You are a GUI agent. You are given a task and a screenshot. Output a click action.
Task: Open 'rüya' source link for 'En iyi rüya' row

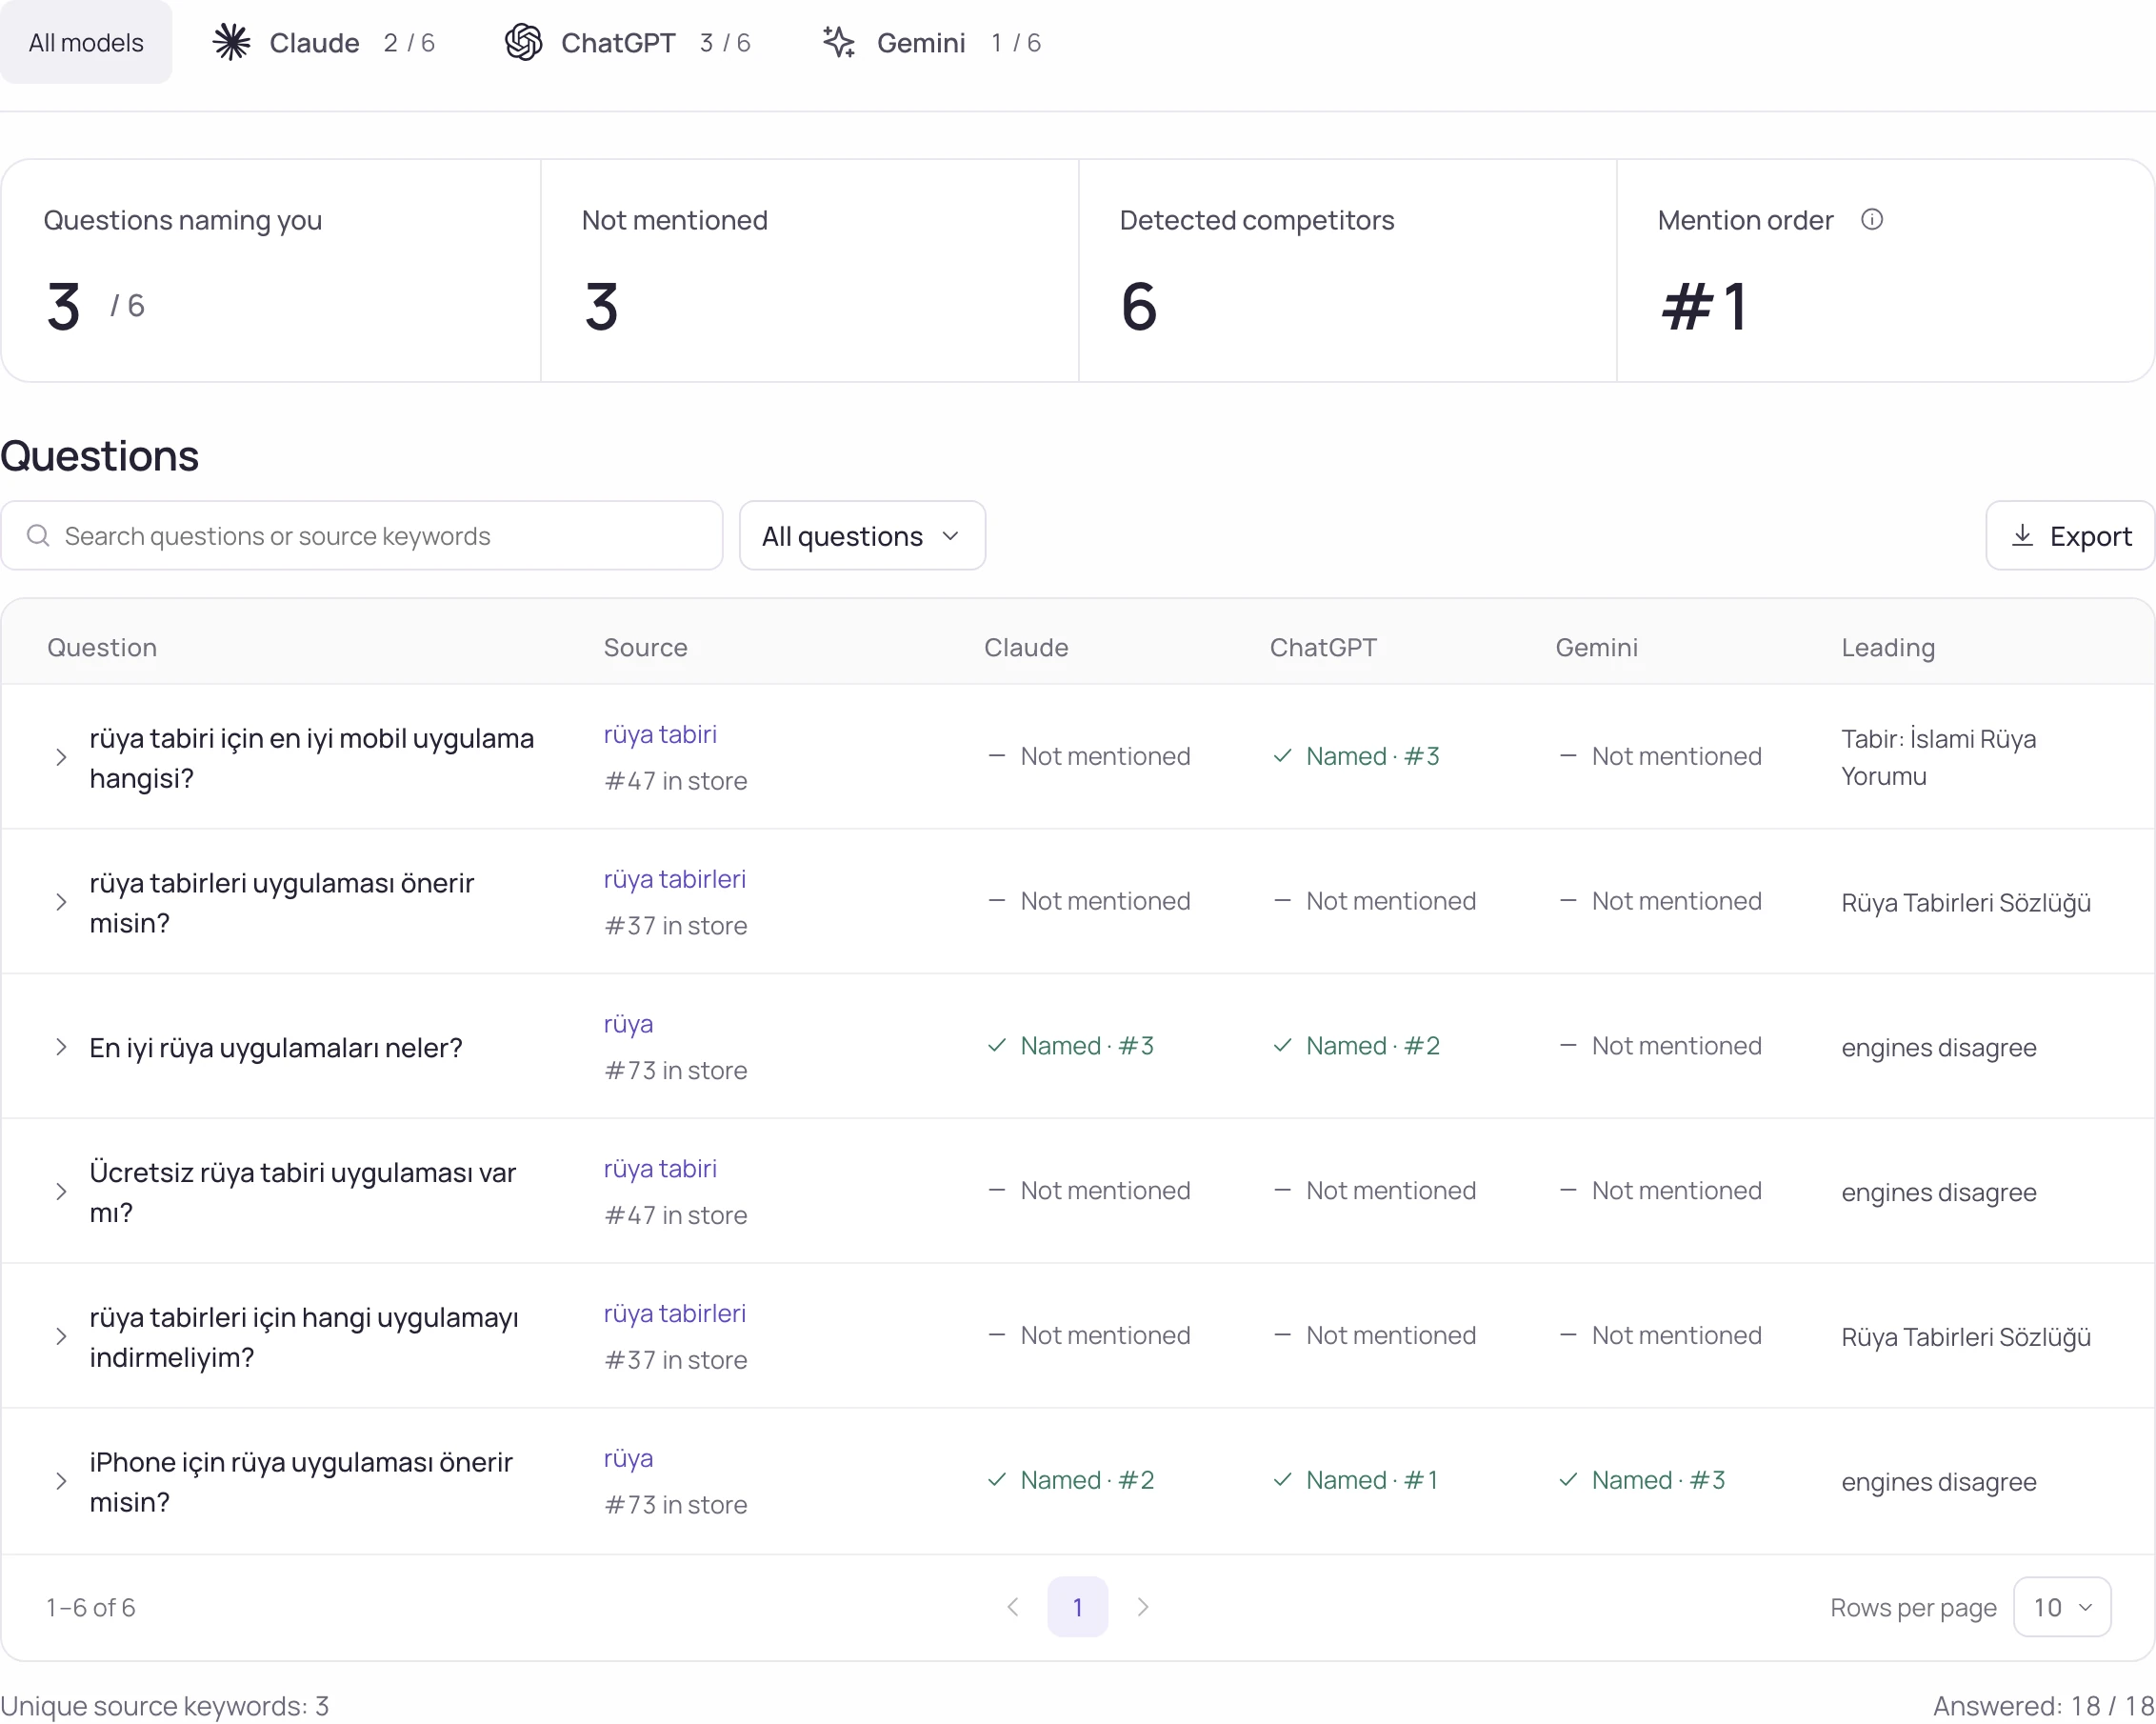pos(628,1025)
